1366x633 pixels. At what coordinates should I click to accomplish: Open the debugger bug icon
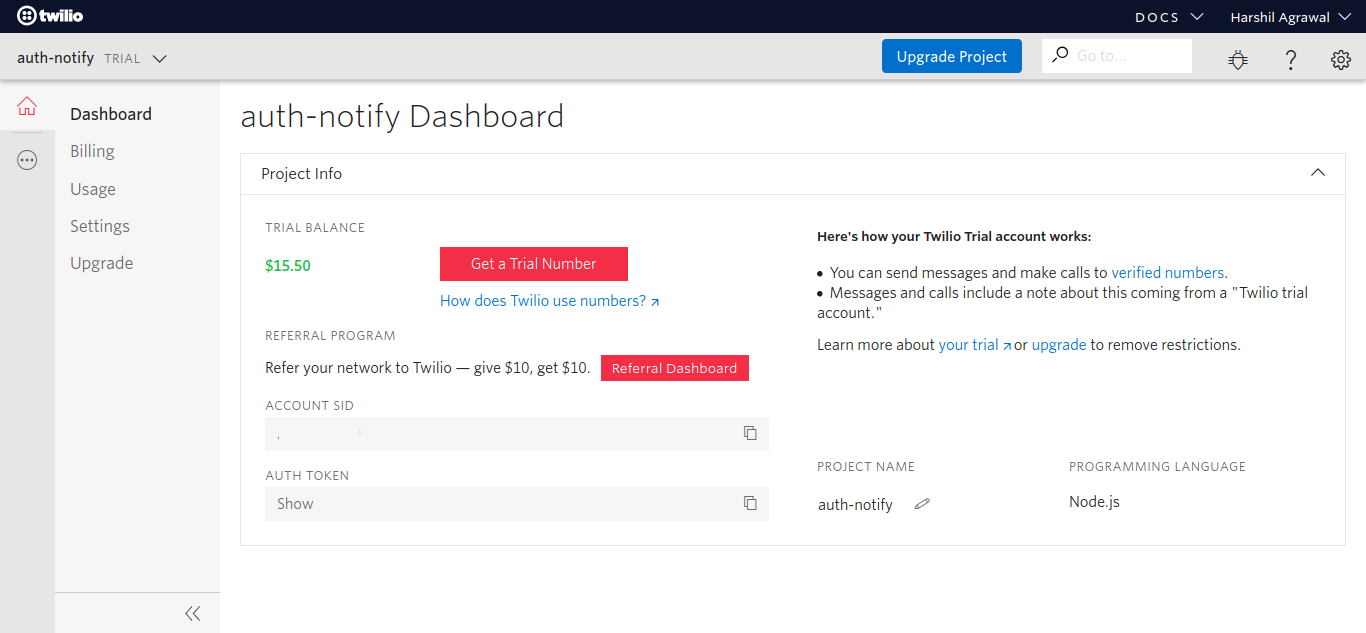(x=1238, y=60)
